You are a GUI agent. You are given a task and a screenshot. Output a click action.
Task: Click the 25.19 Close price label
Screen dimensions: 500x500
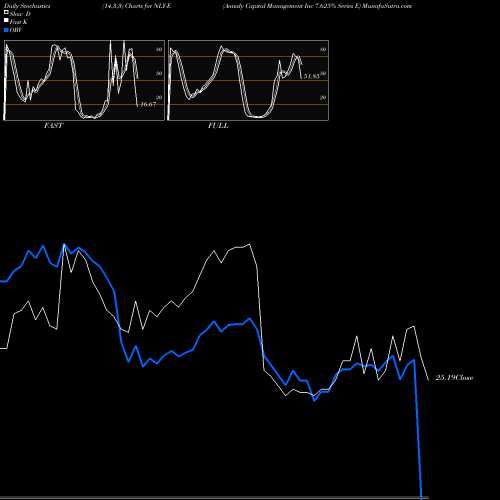point(454,378)
